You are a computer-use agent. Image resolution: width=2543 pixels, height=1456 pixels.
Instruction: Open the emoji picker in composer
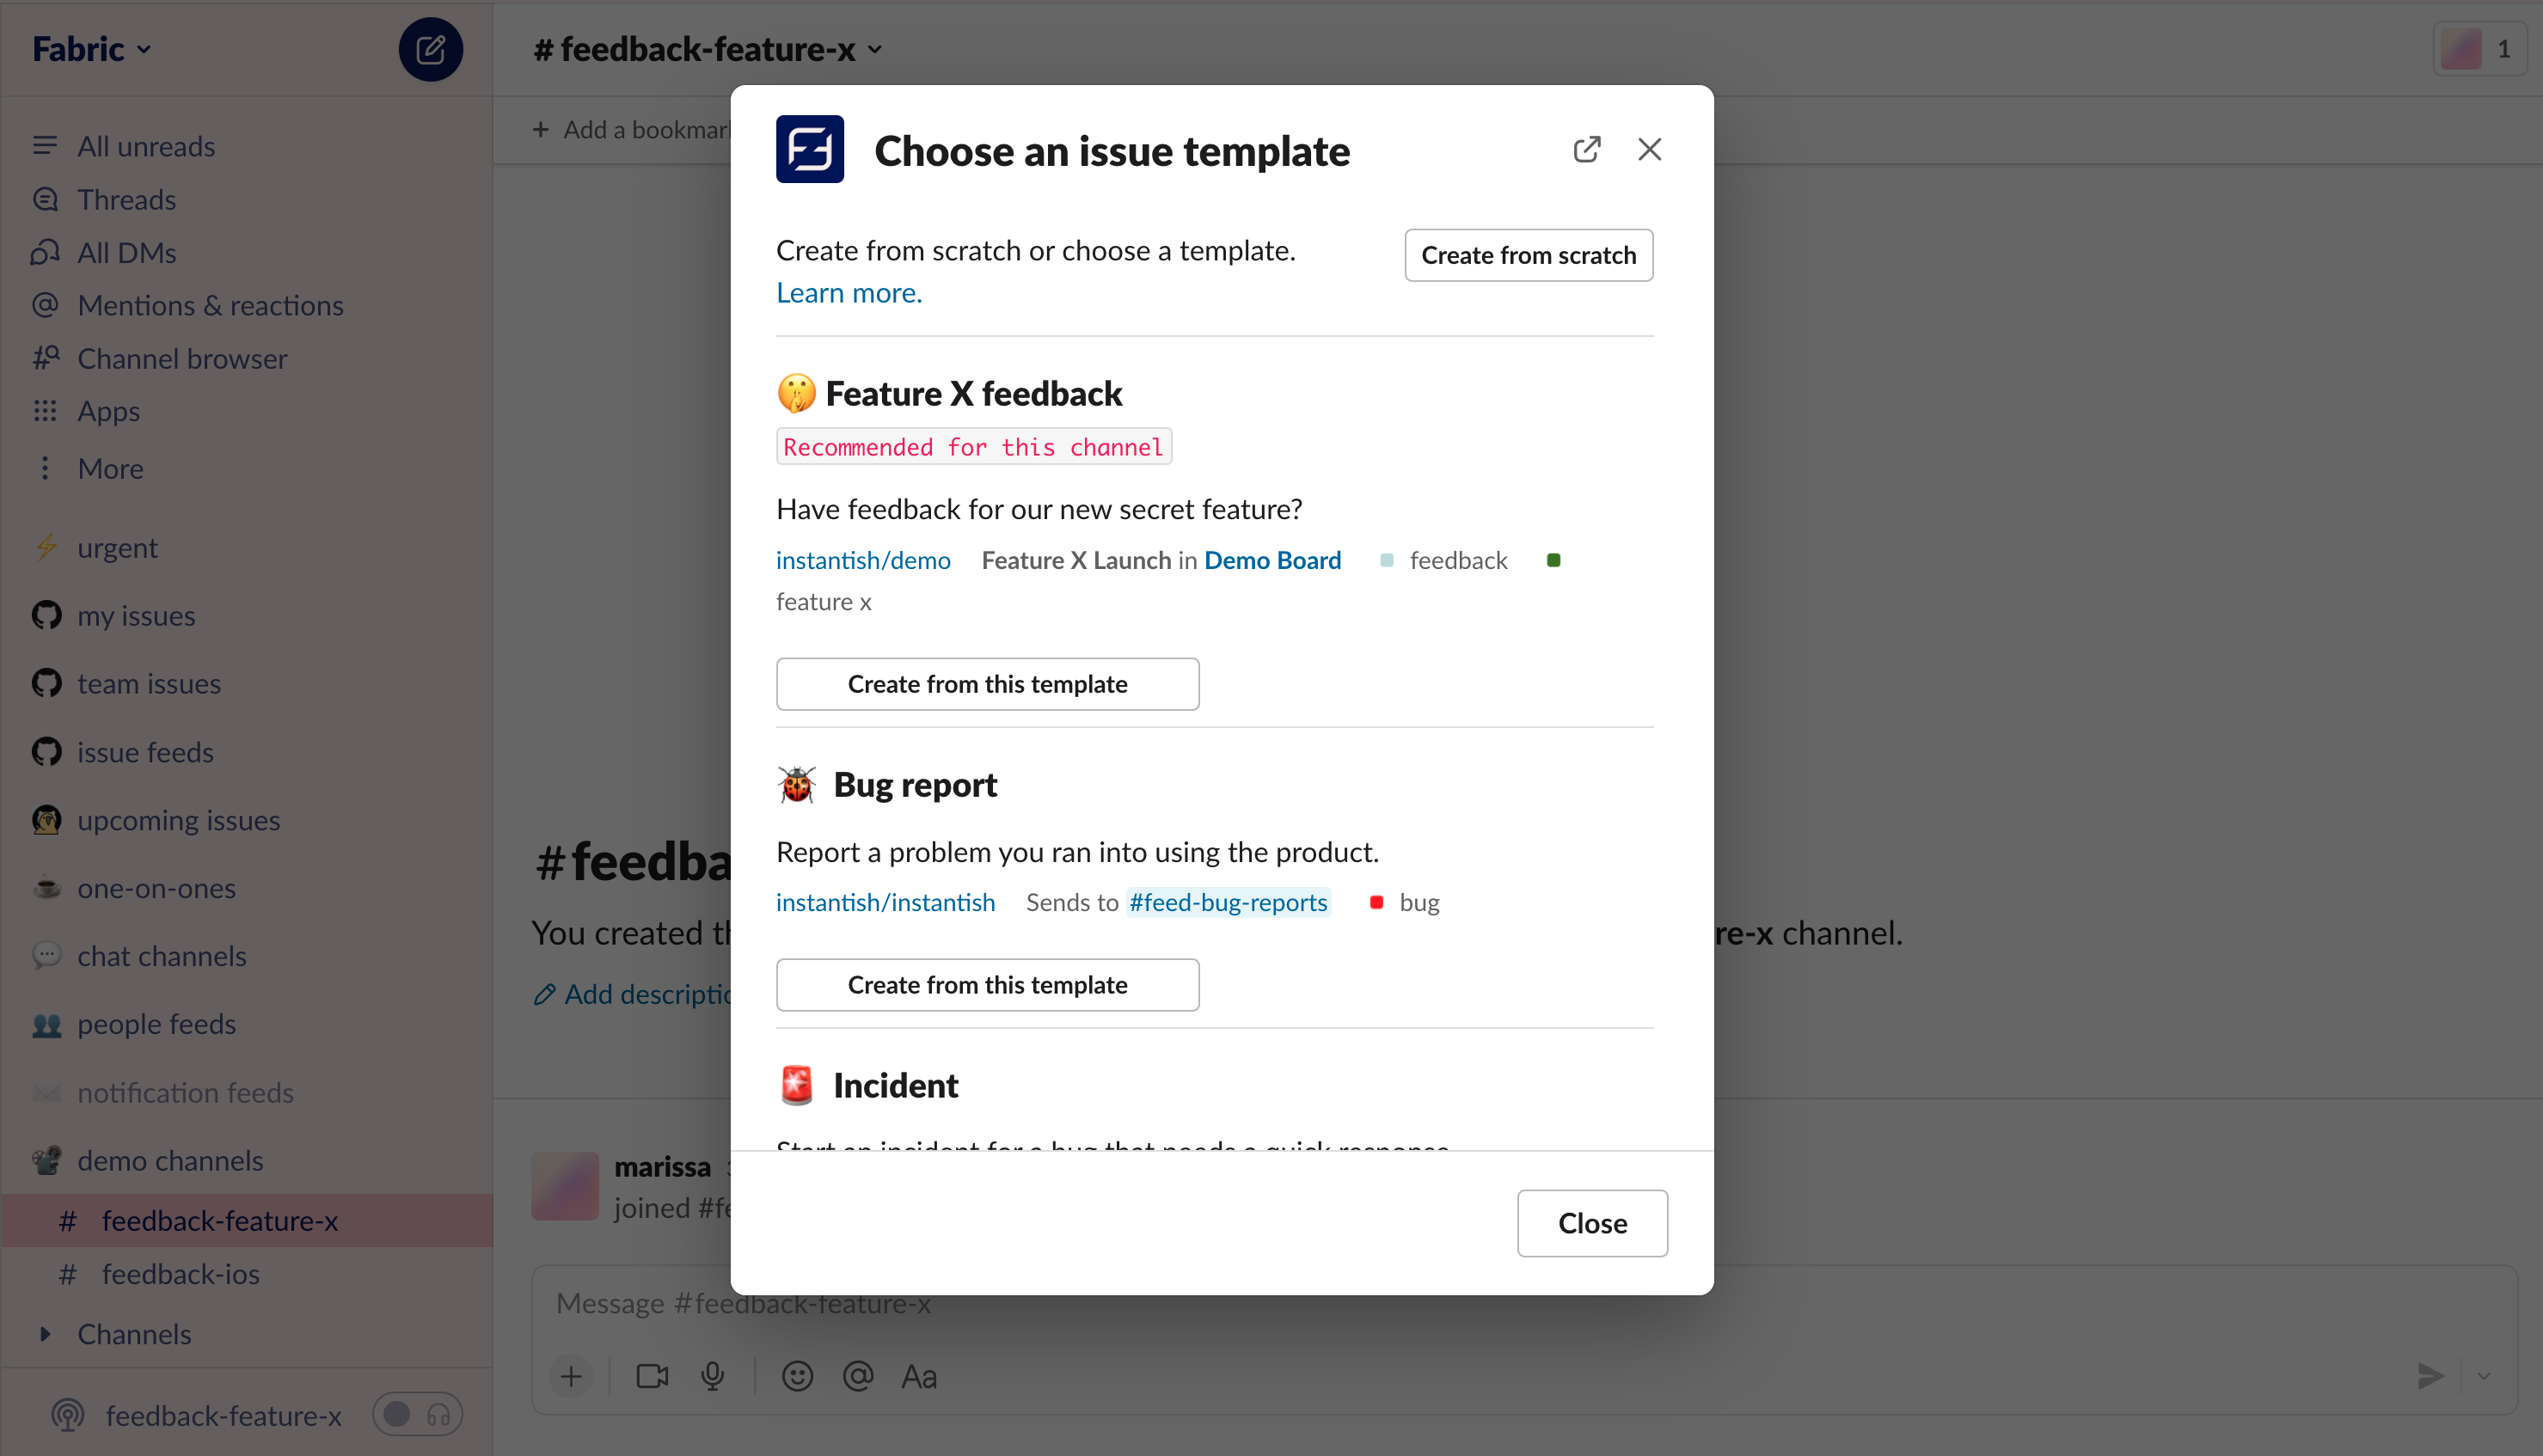tap(797, 1376)
